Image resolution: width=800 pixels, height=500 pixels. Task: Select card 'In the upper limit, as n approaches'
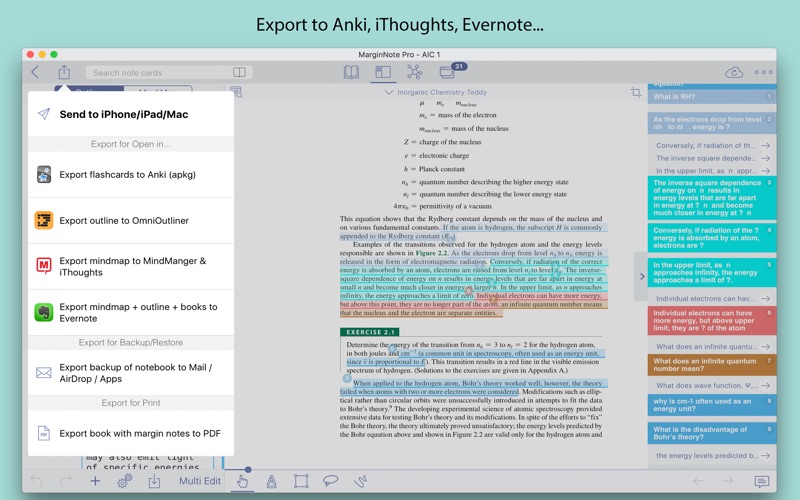(712, 272)
